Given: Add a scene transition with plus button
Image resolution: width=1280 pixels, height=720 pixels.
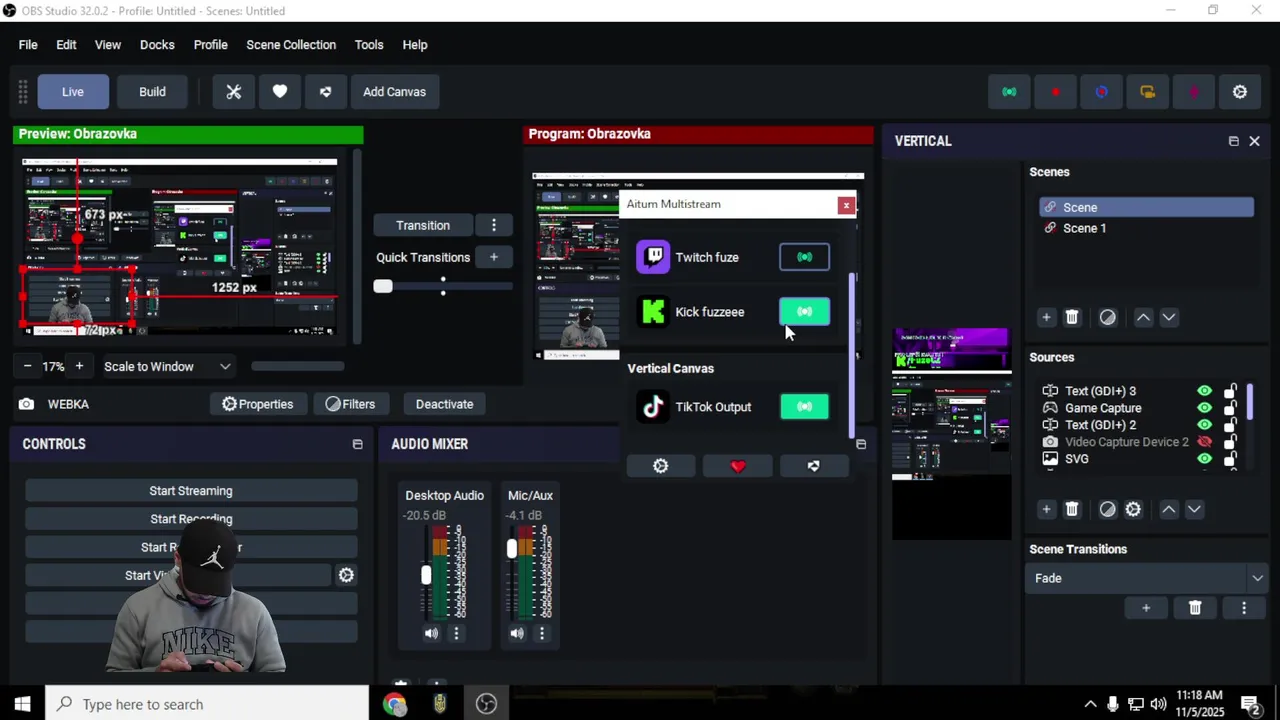Looking at the screenshot, I should (x=1146, y=608).
